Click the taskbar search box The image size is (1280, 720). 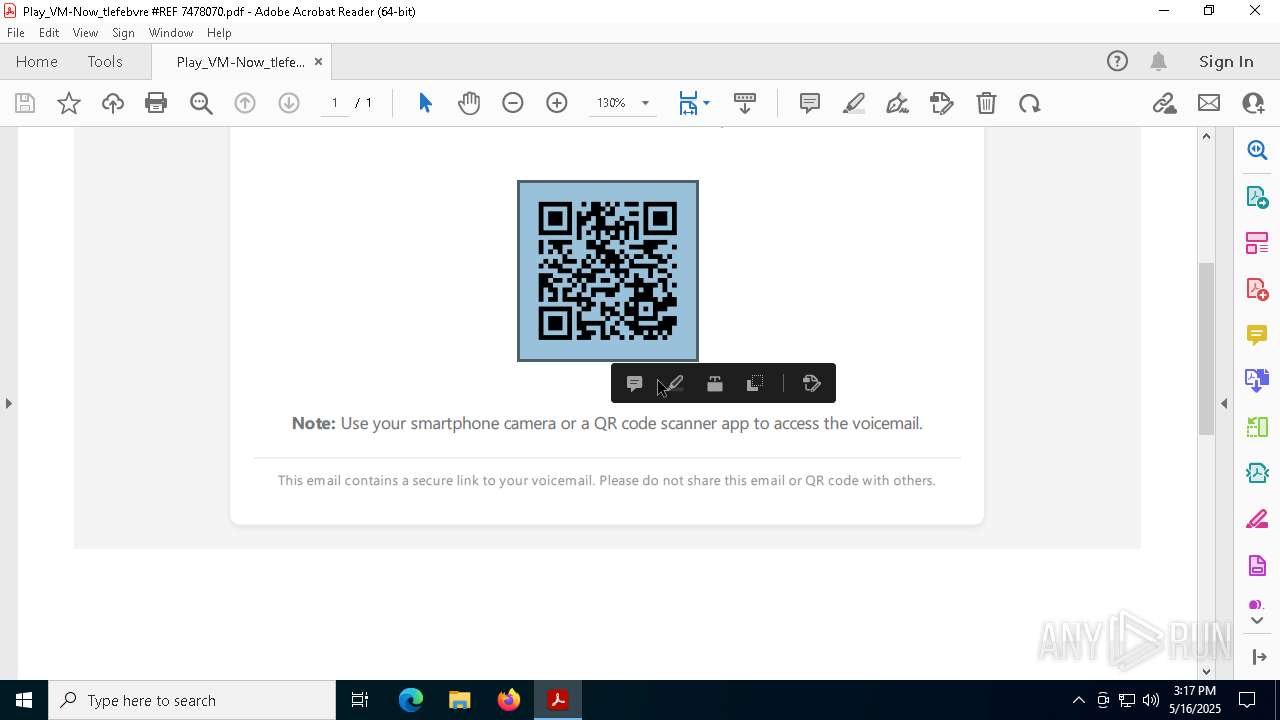pyautogui.click(x=192, y=700)
